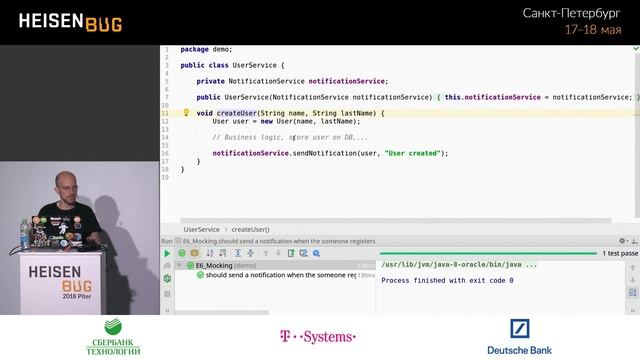Click the "User created" string literal

412,153
